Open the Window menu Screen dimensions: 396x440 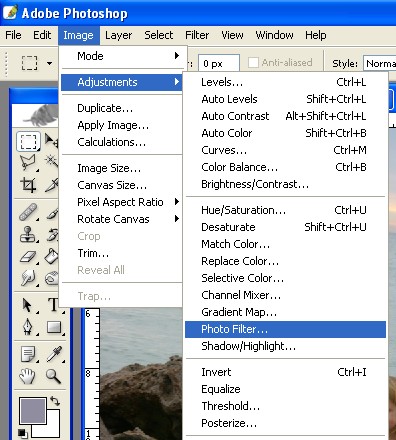pyautogui.click(x=274, y=35)
